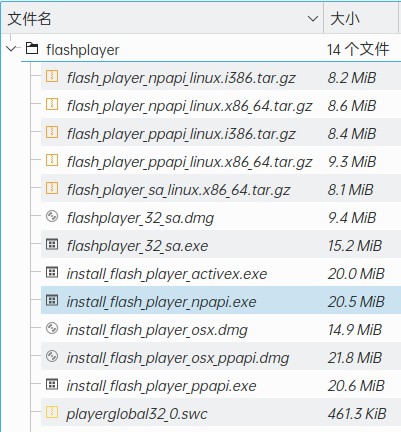Click archive icon of flash_player_ppapi_linux.x86_64.tar.gz
This screenshot has width=401, height=432.
52,161
